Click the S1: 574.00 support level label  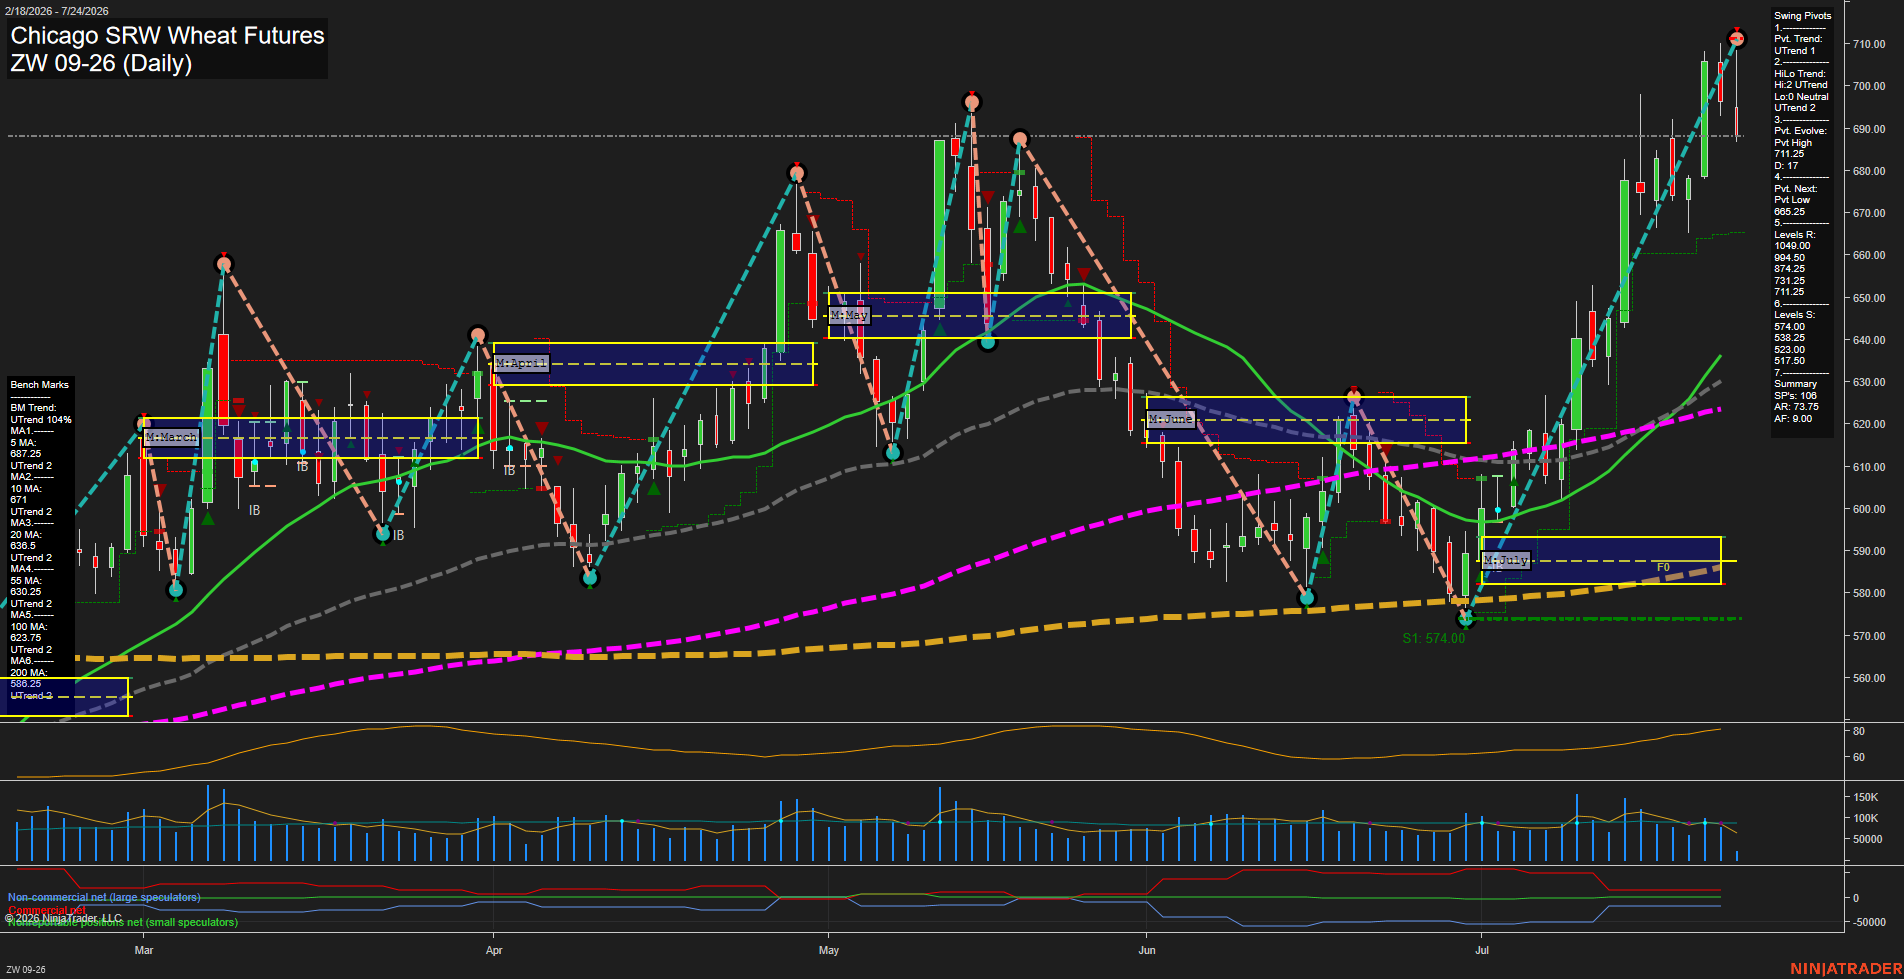pos(1433,638)
